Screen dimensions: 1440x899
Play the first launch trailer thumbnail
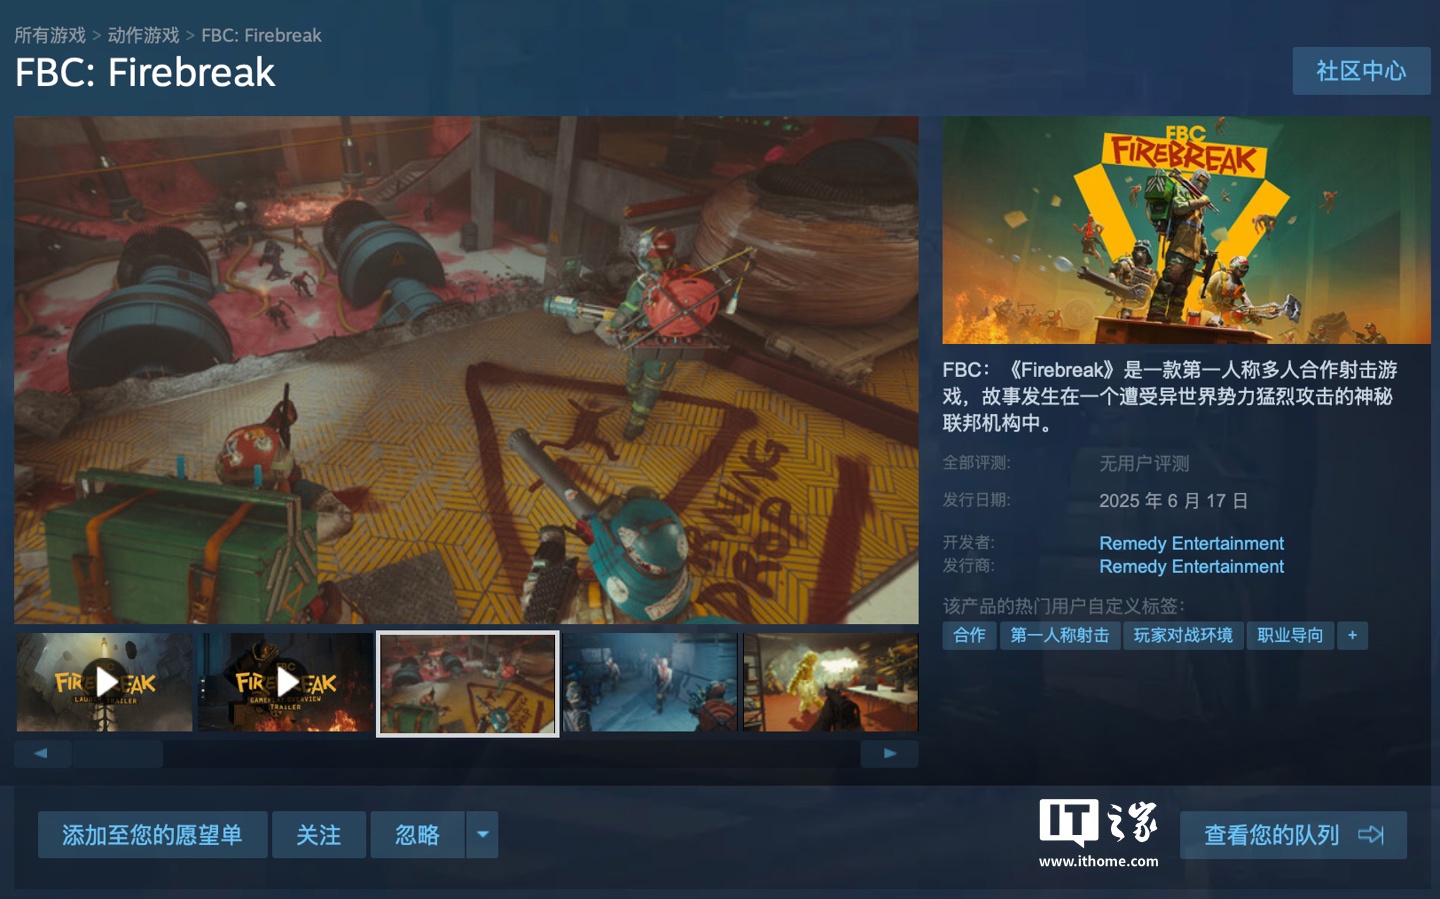click(104, 683)
